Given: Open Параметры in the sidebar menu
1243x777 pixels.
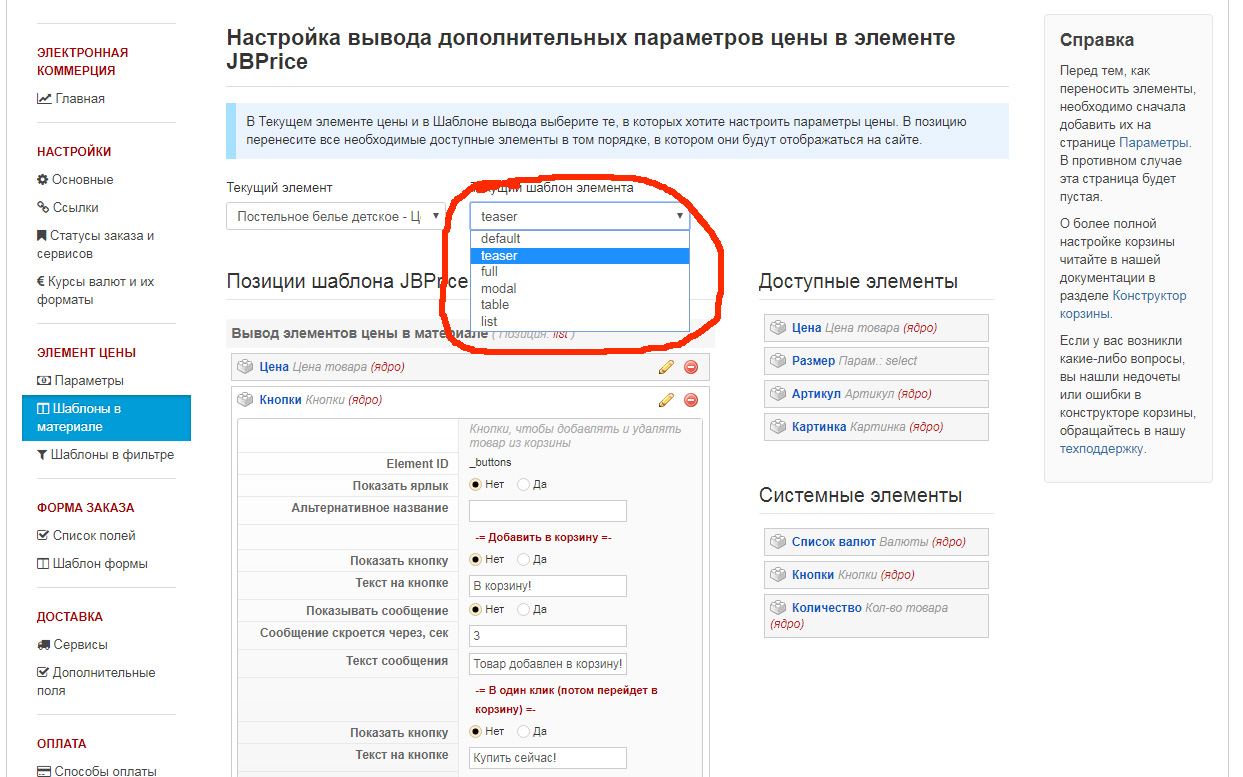Looking at the screenshot, I should tap(89, 381).
